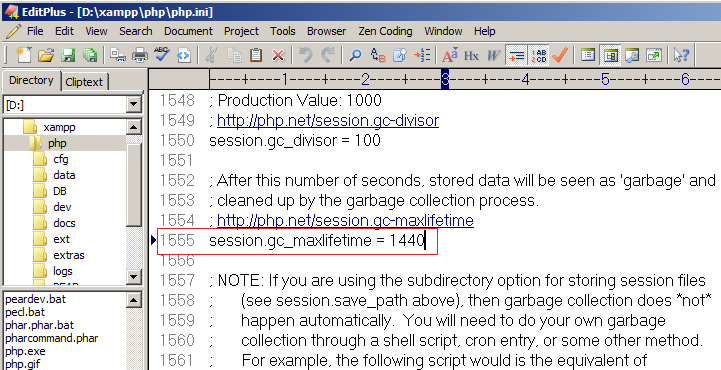Open the Hx Hex Viewer

pyautogui.click(x=471, y=56)
